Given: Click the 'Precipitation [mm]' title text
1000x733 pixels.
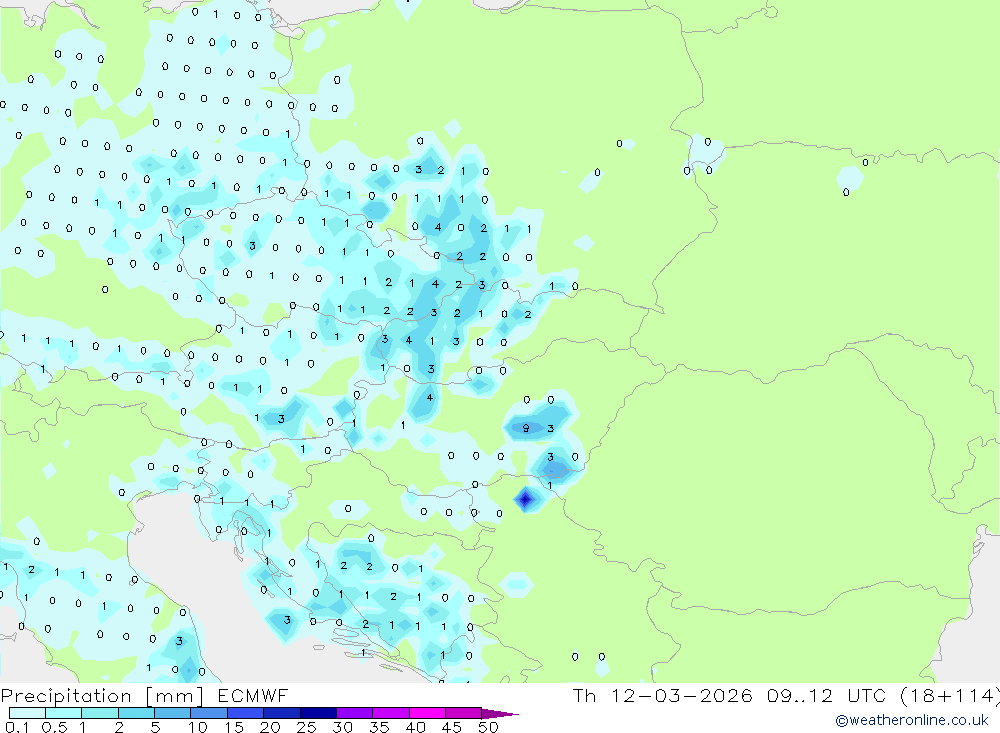Looking at the screenshot, I should tap(102, 696).
